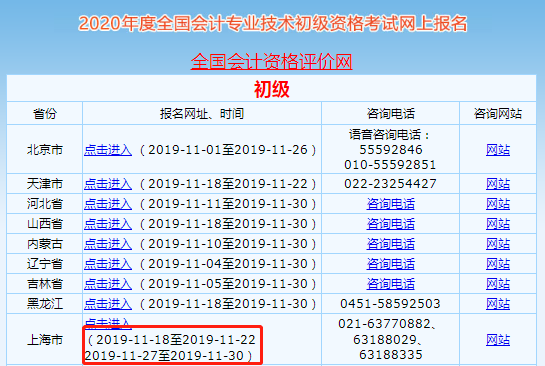Open 网站 link for 上海市
This screenshot has height=366, width=545.
coord(498,340)
